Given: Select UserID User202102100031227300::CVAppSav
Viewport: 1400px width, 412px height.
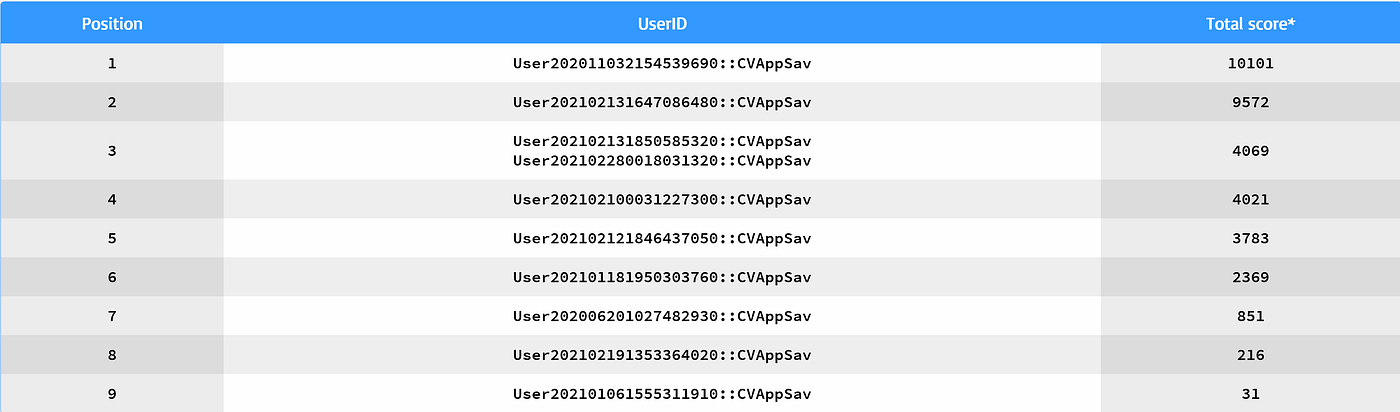Looking at the screenshot, I should pos(662,199).
